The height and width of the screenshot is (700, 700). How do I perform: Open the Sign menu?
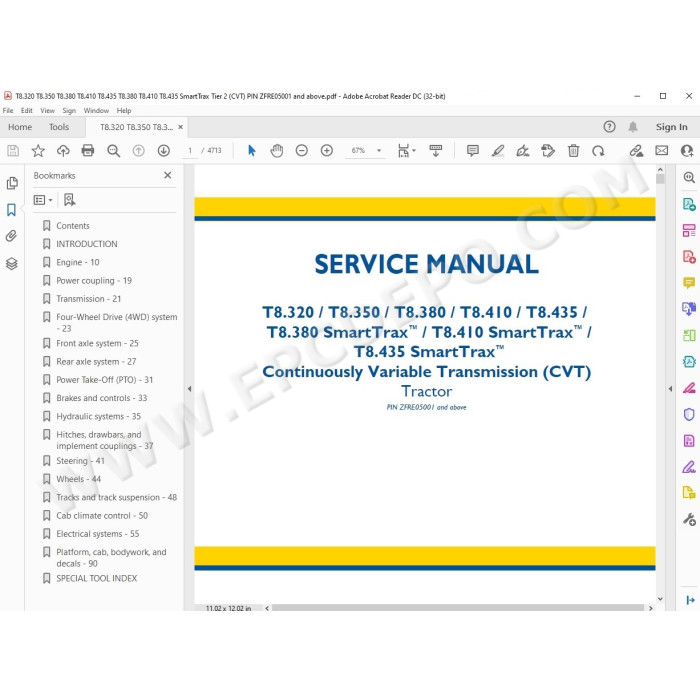(69, 111)
